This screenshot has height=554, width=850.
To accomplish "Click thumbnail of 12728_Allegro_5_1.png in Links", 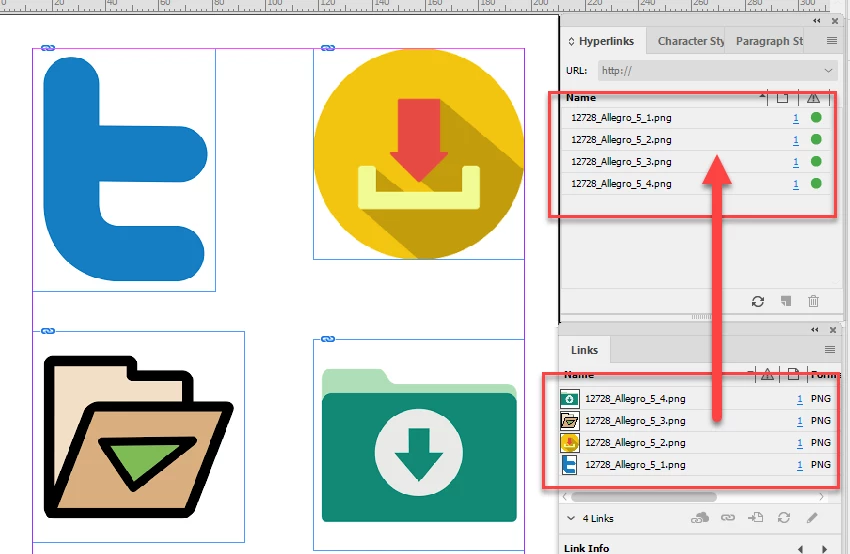I will tap(569, 465).
